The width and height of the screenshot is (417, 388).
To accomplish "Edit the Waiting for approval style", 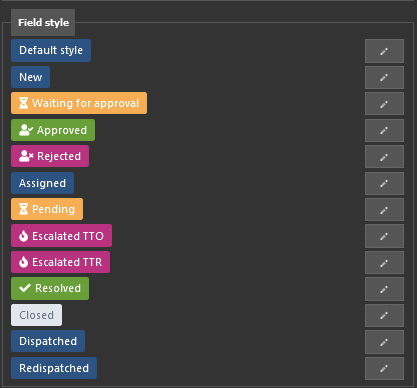I will click(384, 104).
